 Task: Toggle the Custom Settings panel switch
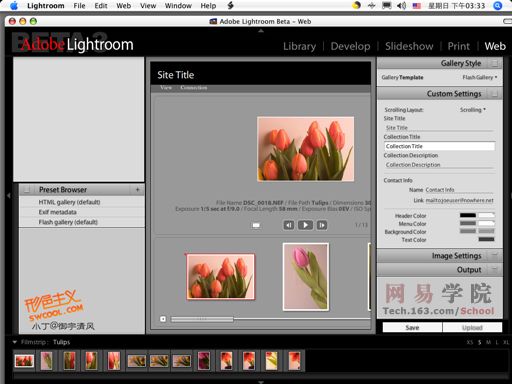click(495, 94)
